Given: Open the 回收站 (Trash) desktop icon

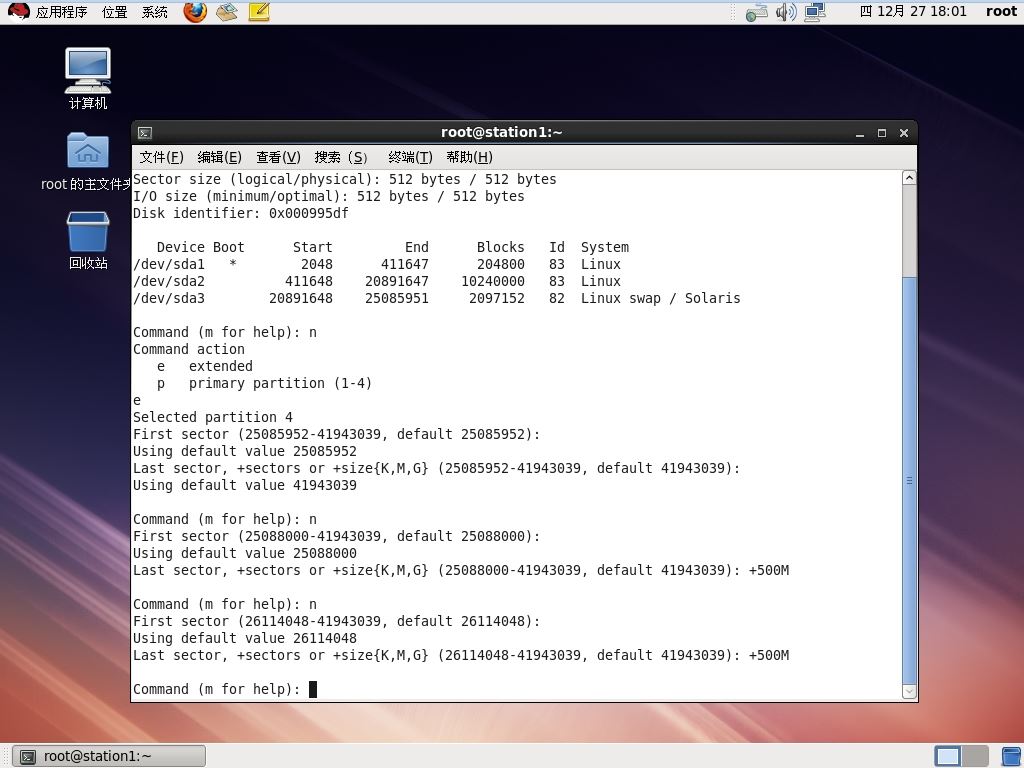Looking at the screenshot, I should [x=88, y=240].
